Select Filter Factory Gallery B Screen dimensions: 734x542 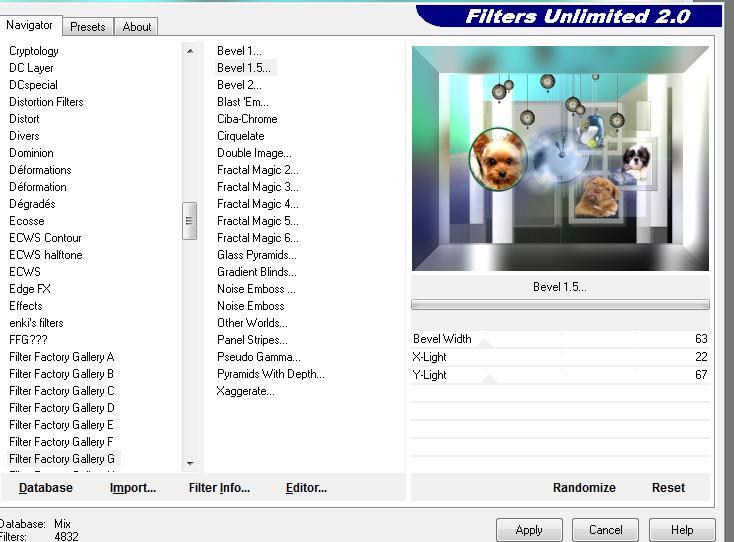(61, 374)
